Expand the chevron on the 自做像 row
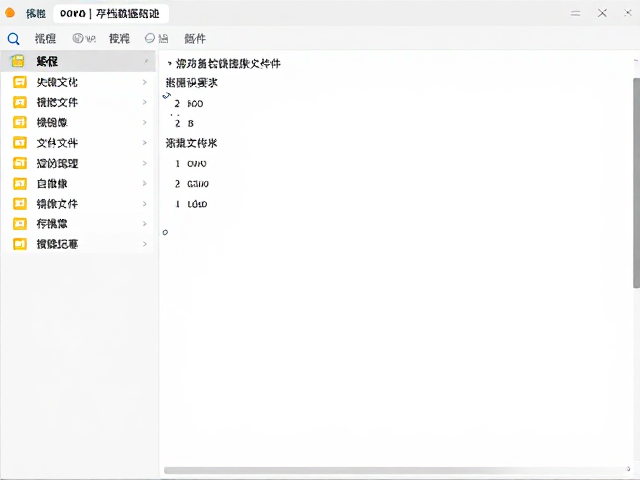The height and width of the screenshot is (480, 640). 144,183
